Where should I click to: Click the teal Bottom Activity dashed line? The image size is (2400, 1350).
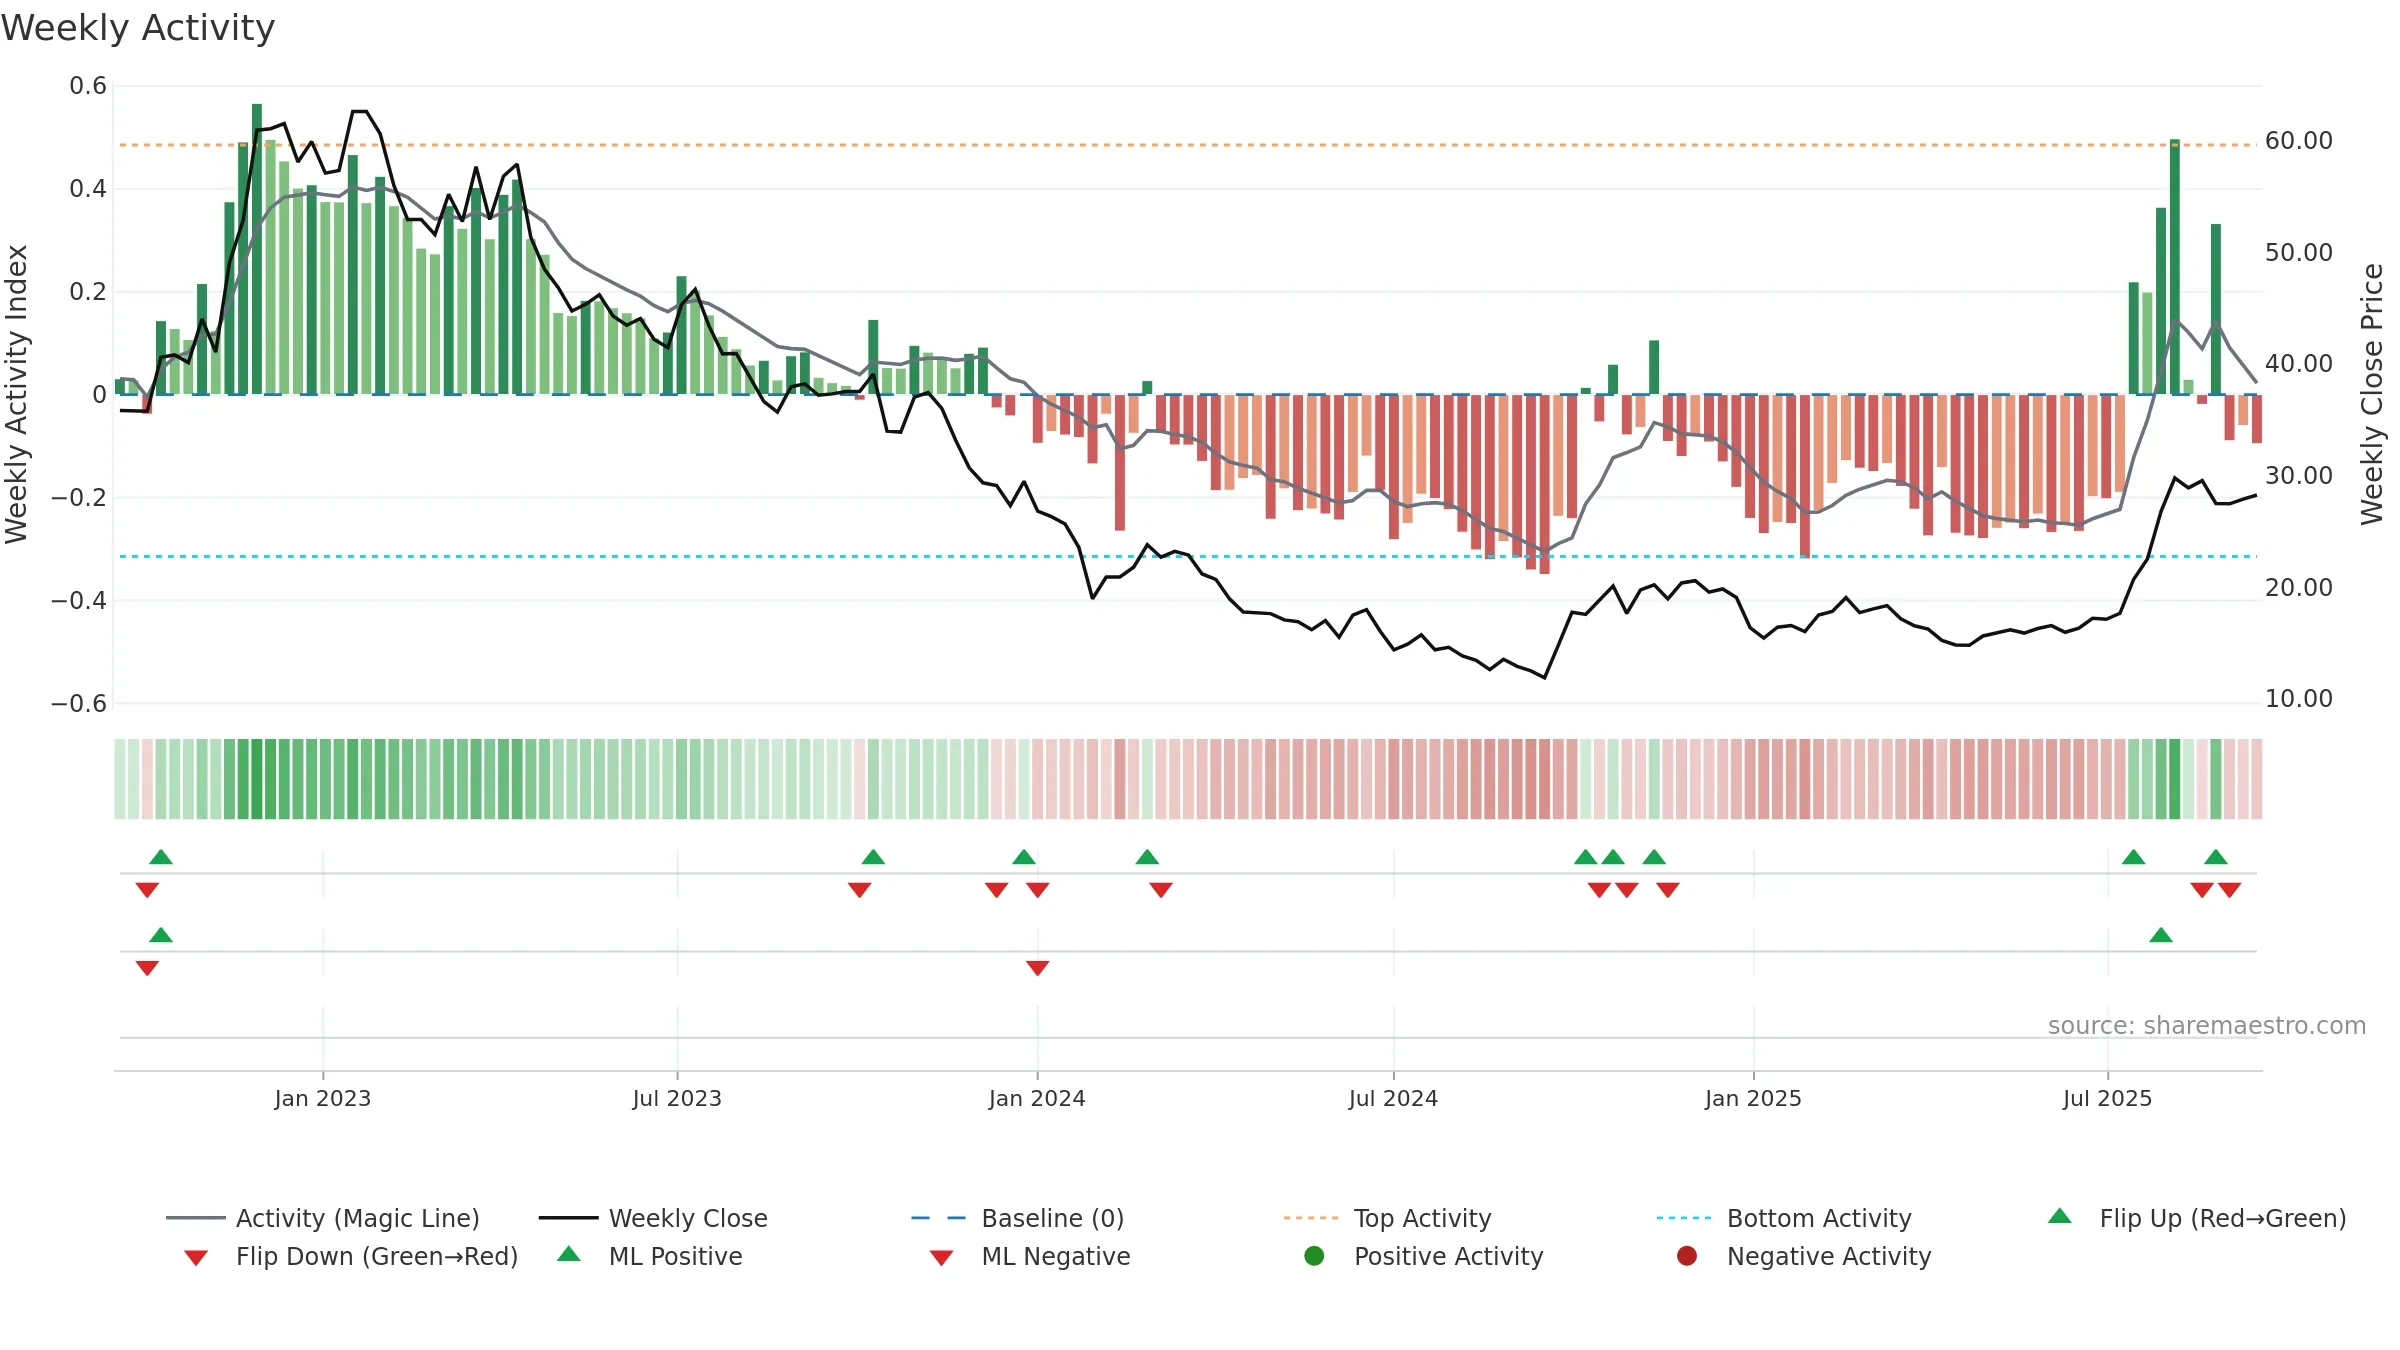tap(1188, 556)
